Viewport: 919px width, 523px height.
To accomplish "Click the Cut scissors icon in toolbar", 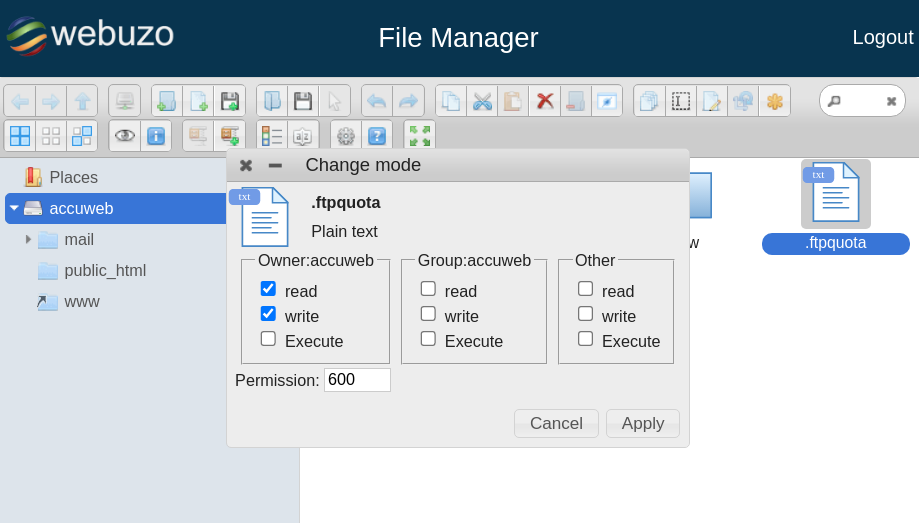I will coord(482,101).
